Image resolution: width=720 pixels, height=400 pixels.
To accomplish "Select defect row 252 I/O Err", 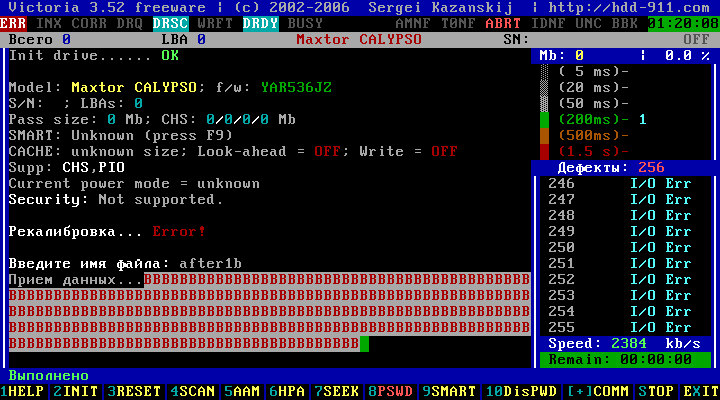I will tap(620, 280).
